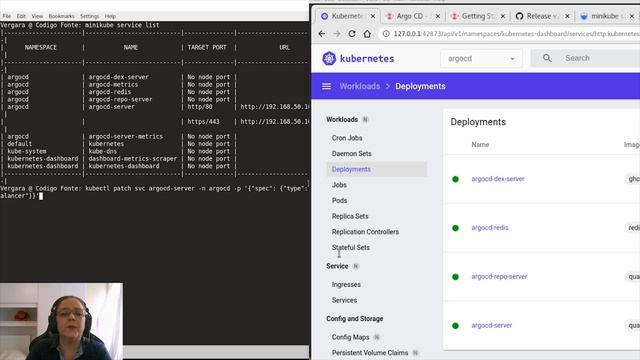The width and height of the screenshot is (640, 360).
Task: Switch to the Kubernetes browser tab
Action: click(347, 16)
